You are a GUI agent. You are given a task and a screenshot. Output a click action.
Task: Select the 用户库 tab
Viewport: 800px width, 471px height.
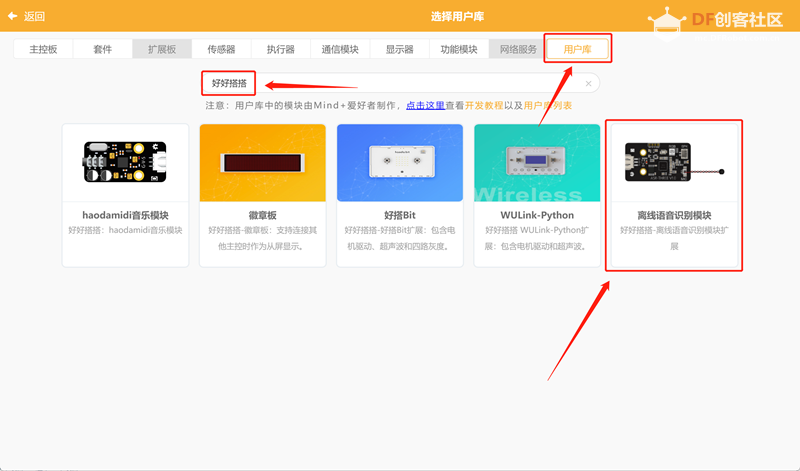578,49
